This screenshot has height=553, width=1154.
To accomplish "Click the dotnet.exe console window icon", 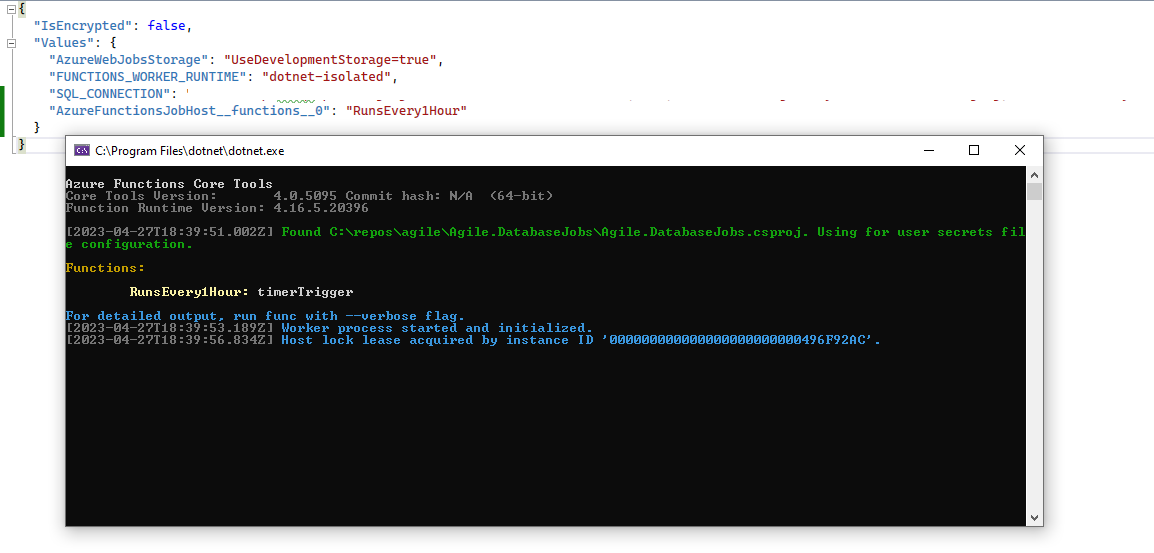I will [82, 150].
